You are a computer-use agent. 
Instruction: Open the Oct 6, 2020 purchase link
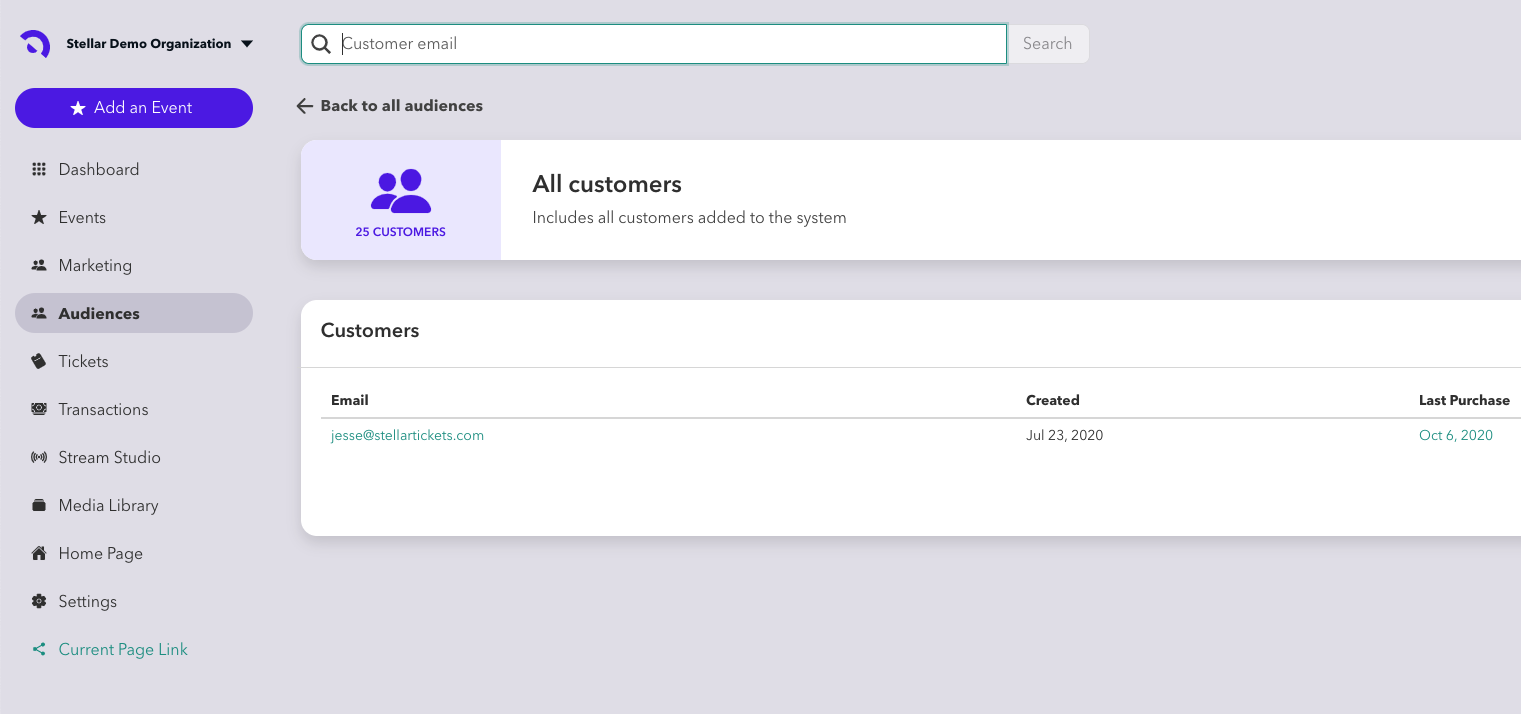click(1455, 435)
